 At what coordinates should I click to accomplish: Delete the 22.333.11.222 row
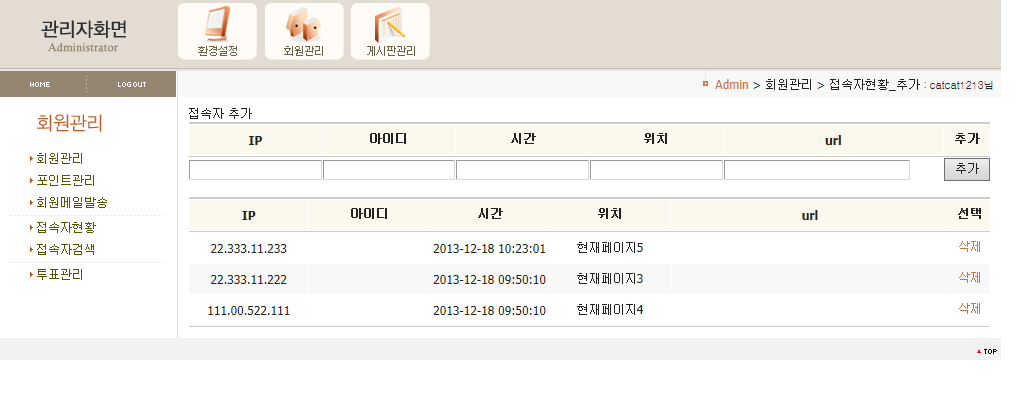(x=969, y=277)
